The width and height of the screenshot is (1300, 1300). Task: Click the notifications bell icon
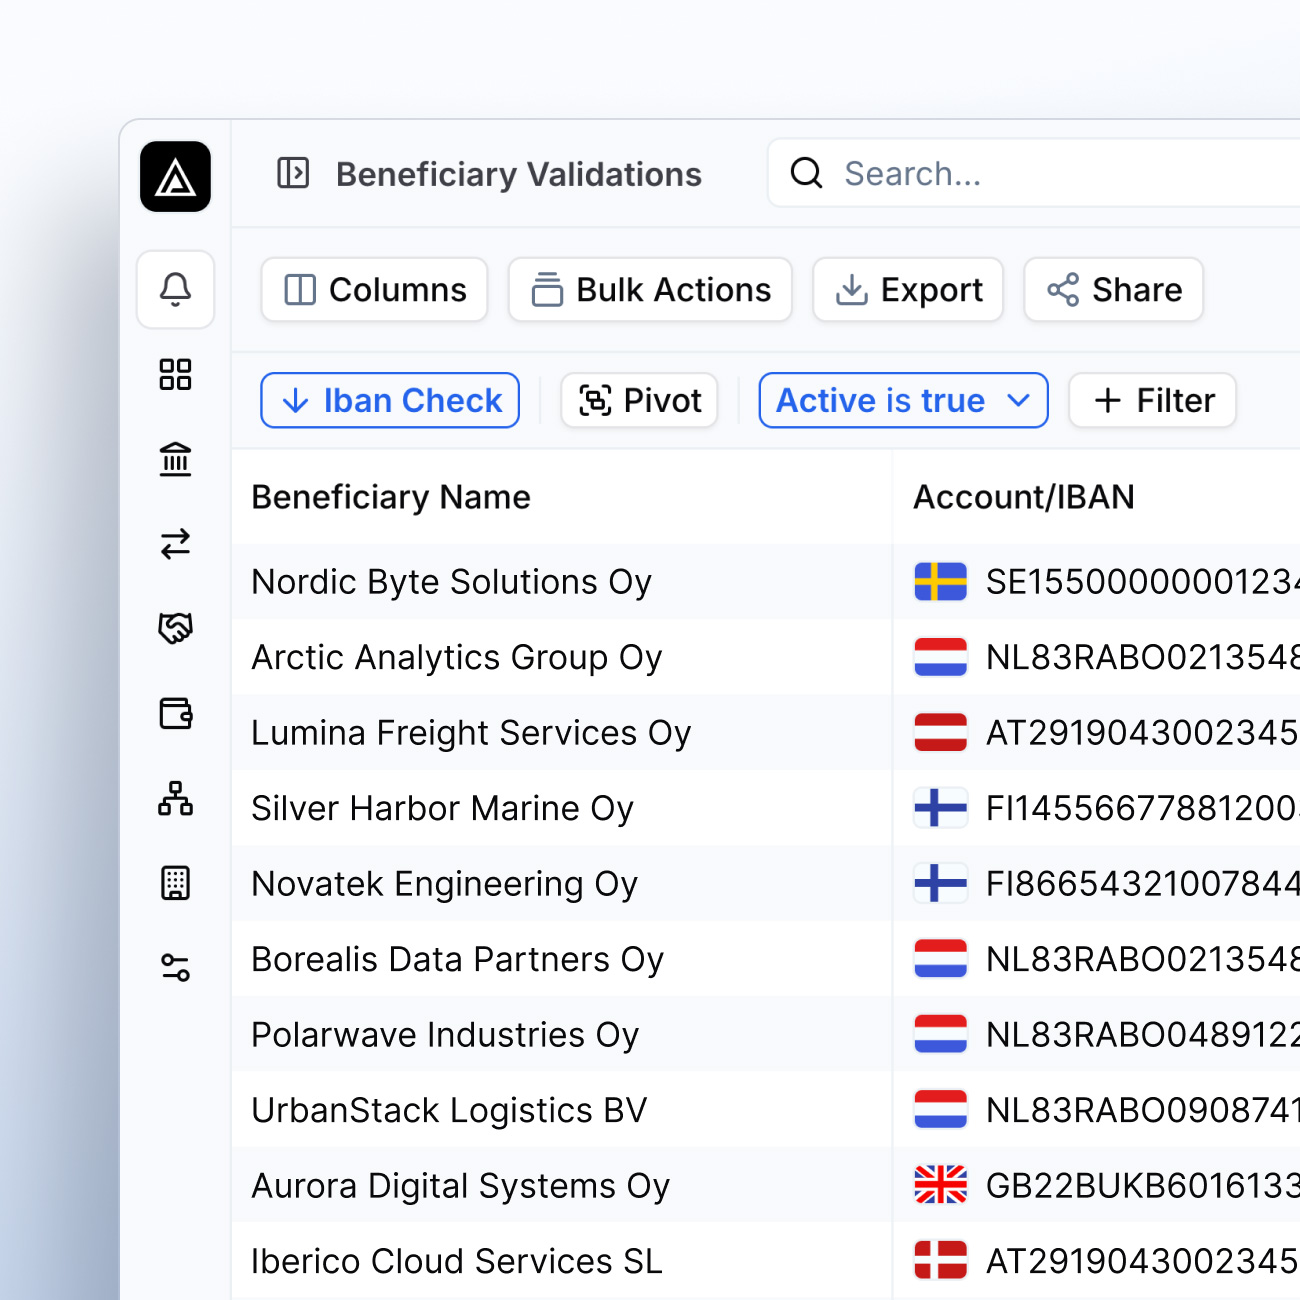175,289
